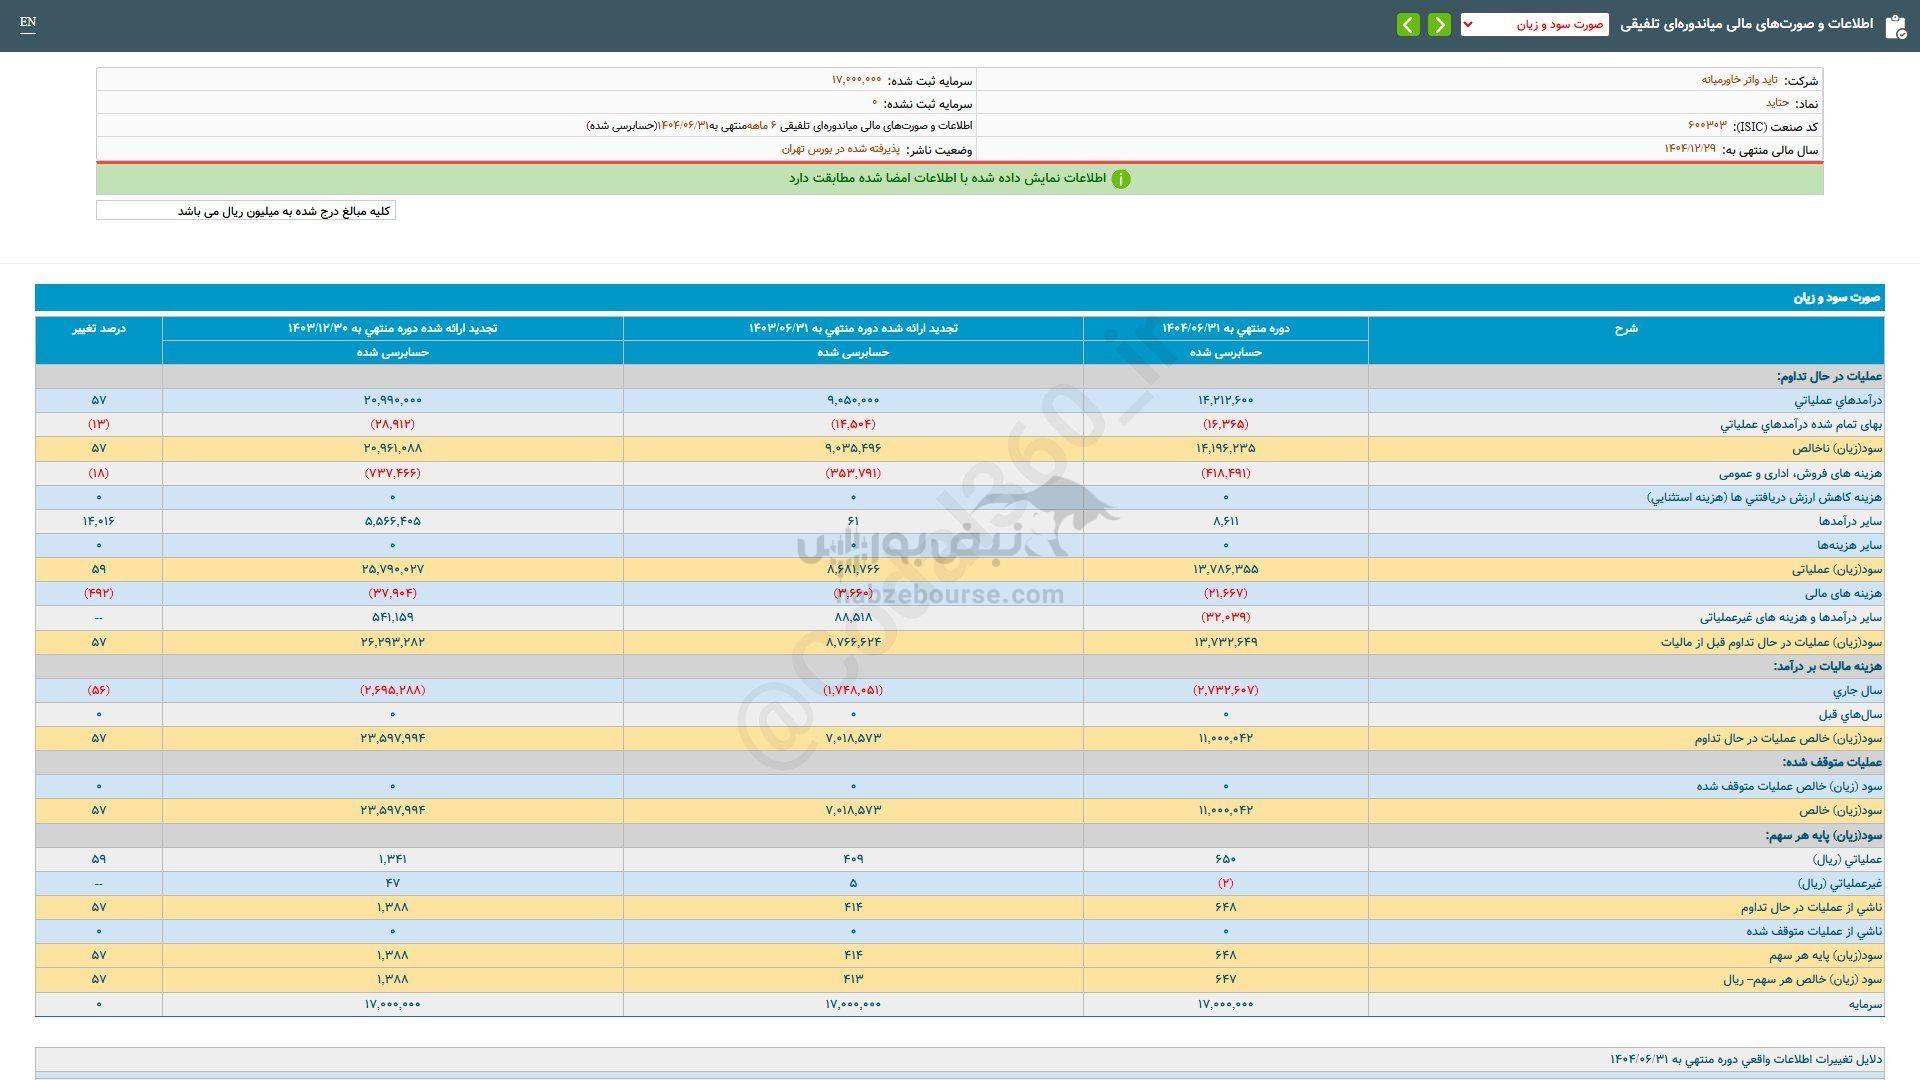Image resolution: width=1920 pixels, height=1080 pixels.
Task: Click the شرح column header
Action: tap(1626, 329)
